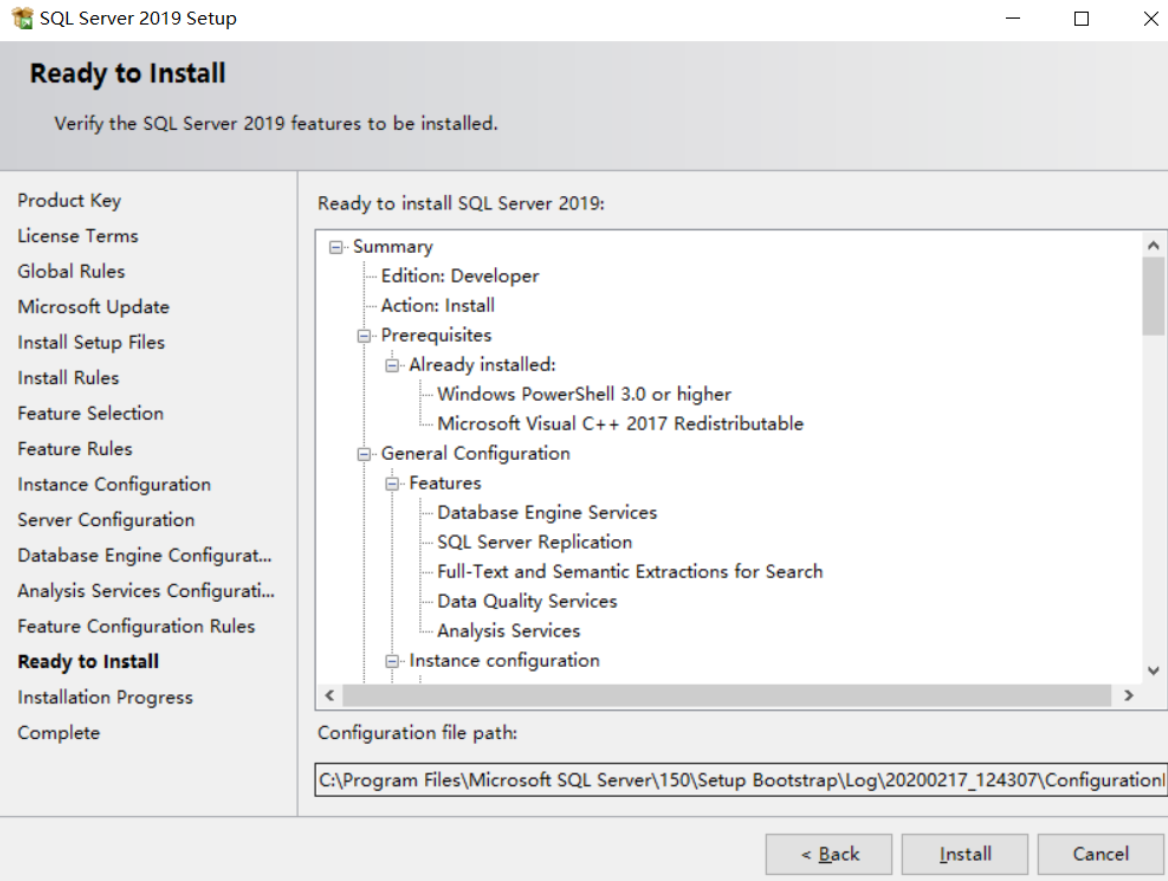The height and width of the screenshot is (881, 1168).
Task: Select Analysis Services Configuration step
Action: click(x=146, y=590)
